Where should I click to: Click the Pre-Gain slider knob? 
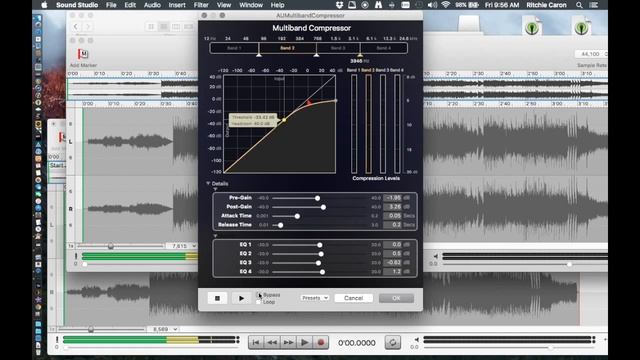(317, 198)
